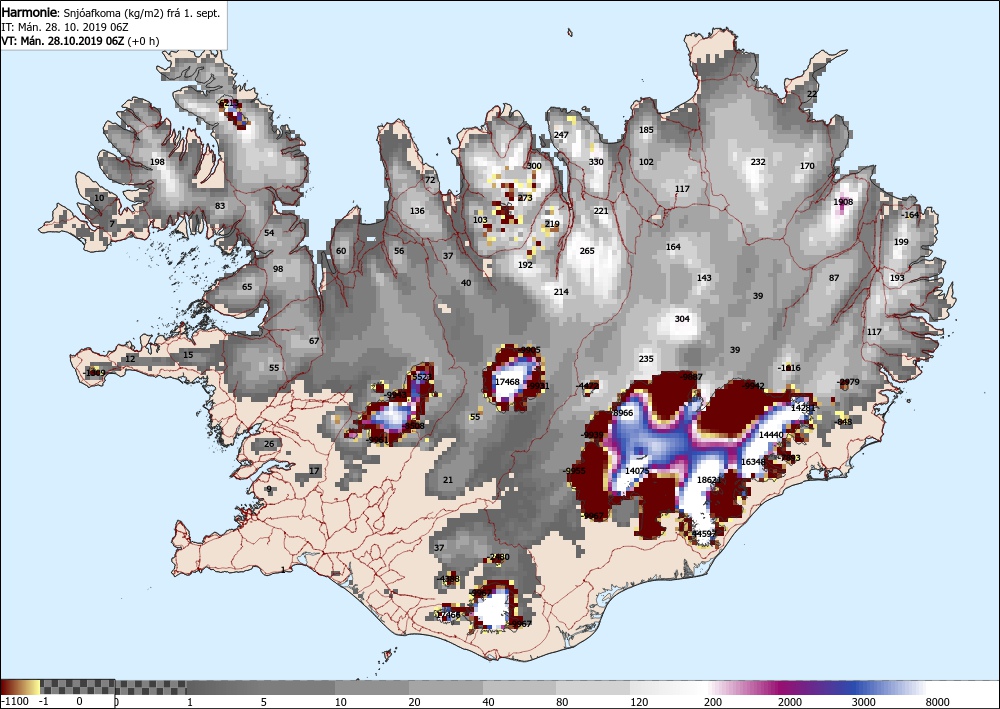Click the map value 102
The image size is (1000, 709).
646,162
